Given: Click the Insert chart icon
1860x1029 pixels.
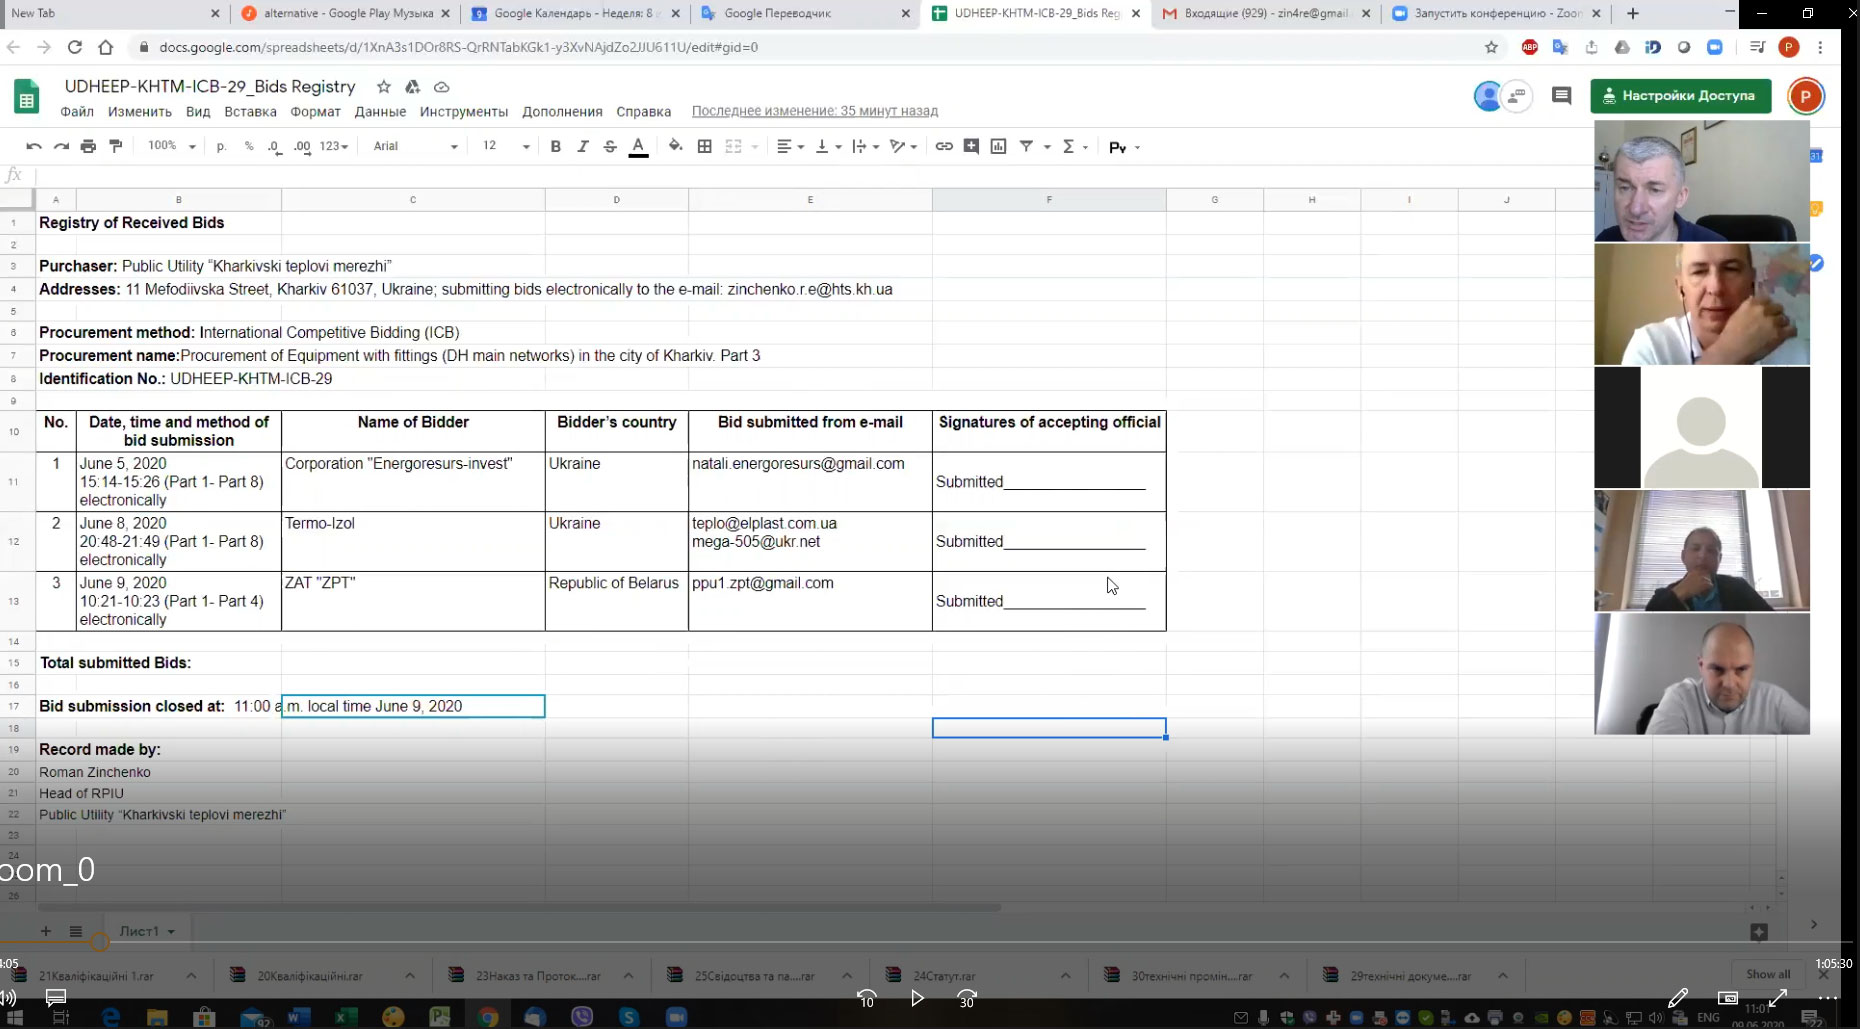Looking at the screenshot, I should [998, 146].
